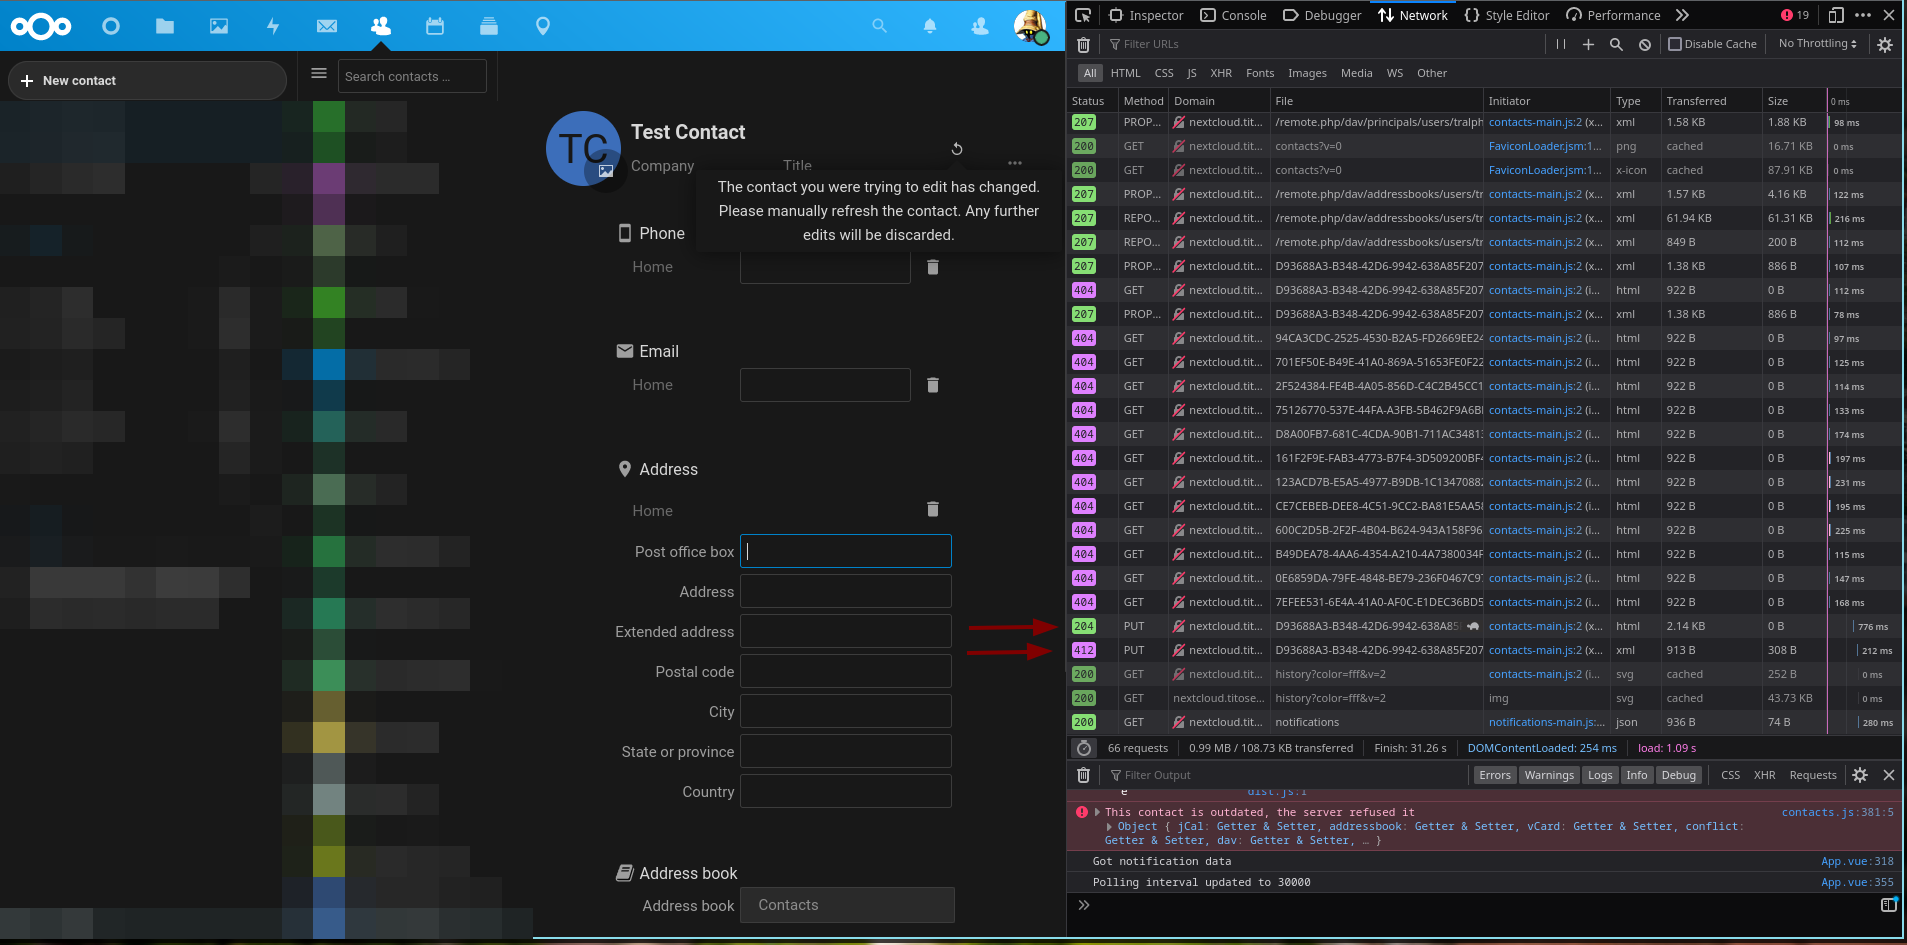This screenshot has width=1907, height=945.
Task: Open network search magnifier
Action: [x=1616, y=44]
